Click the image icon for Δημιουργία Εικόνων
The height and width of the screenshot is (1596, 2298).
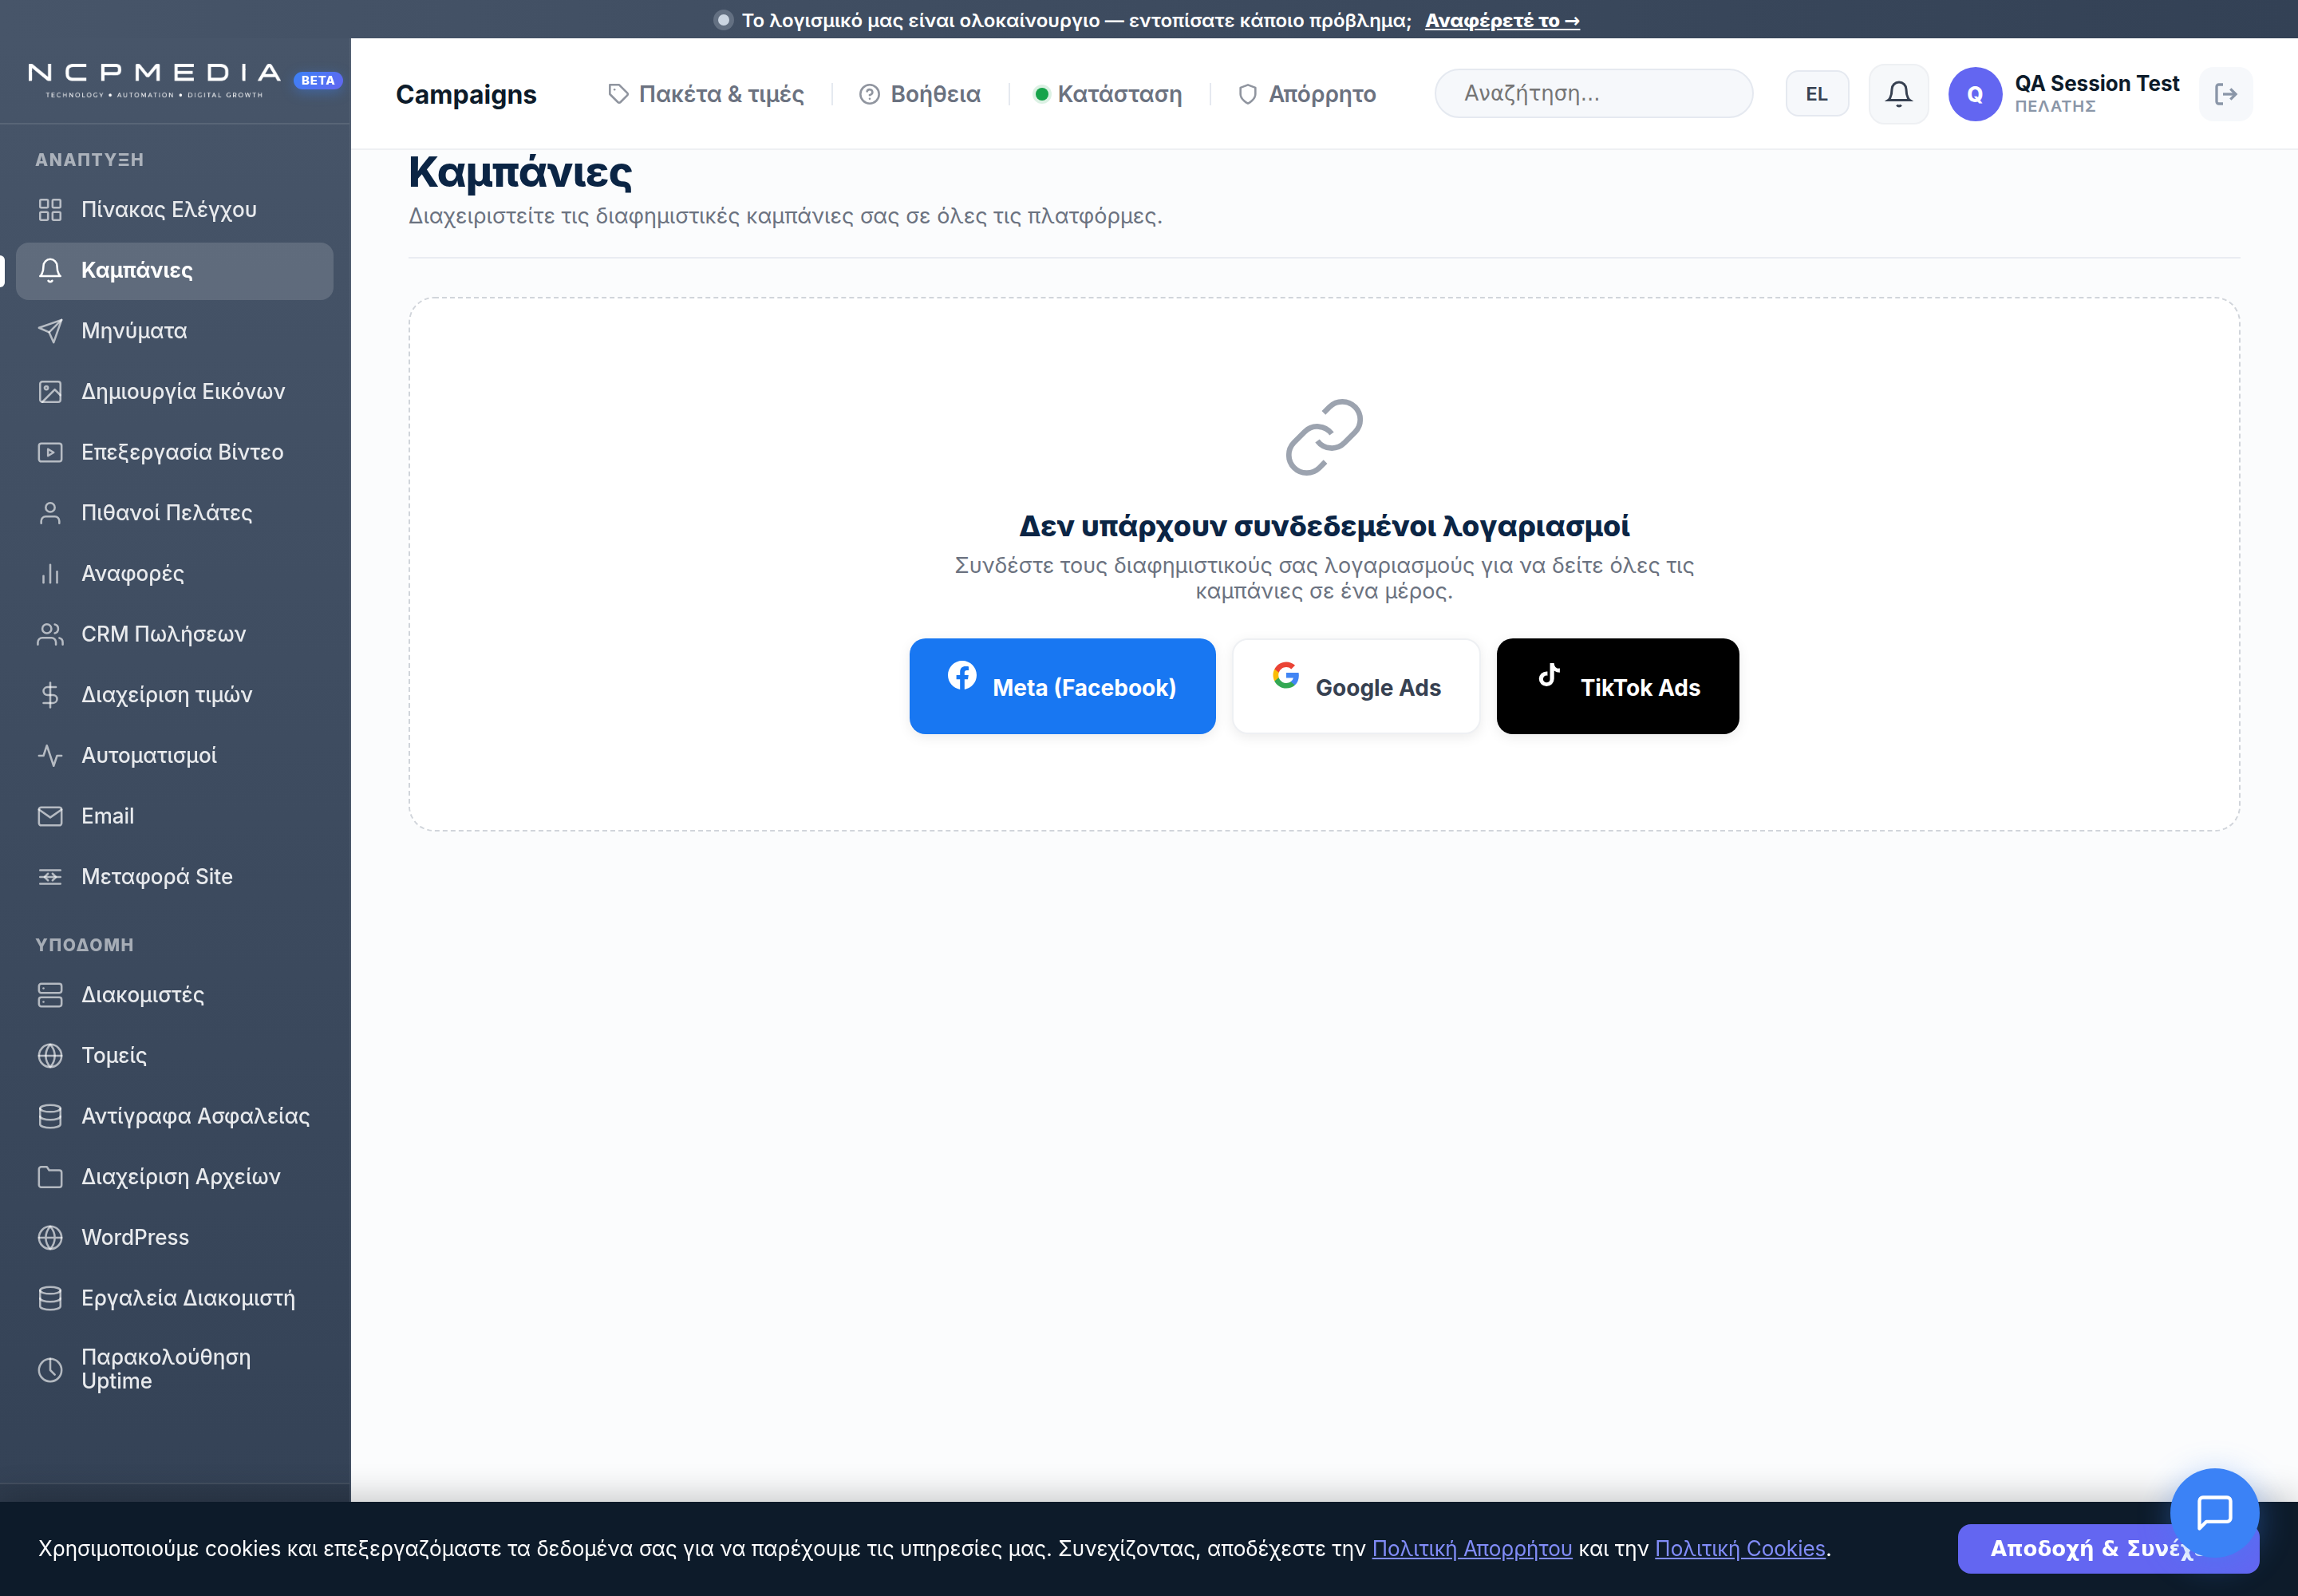pos(50,392)
